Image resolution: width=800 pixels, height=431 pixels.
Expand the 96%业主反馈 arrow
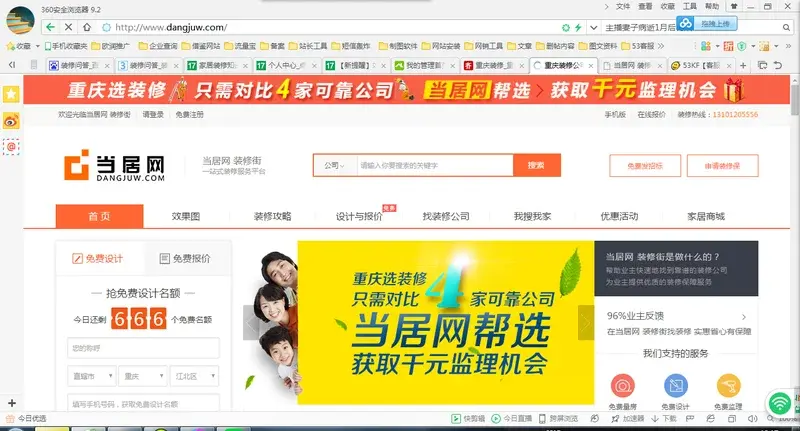pos(744,317)
